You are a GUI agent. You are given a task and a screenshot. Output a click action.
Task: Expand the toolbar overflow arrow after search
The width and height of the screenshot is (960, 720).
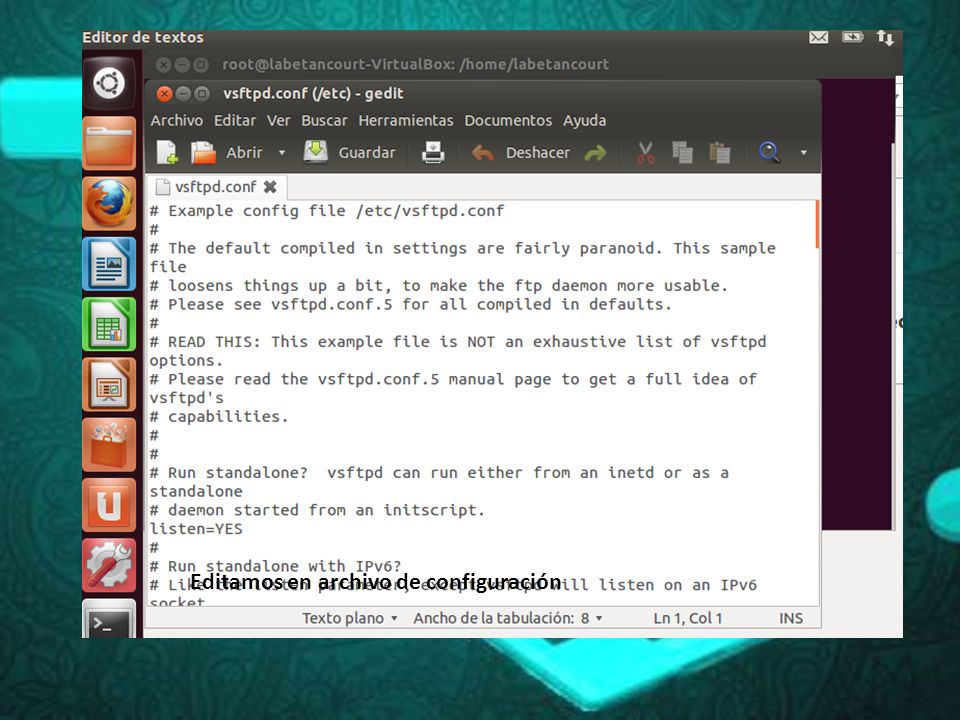click(803, 152)
